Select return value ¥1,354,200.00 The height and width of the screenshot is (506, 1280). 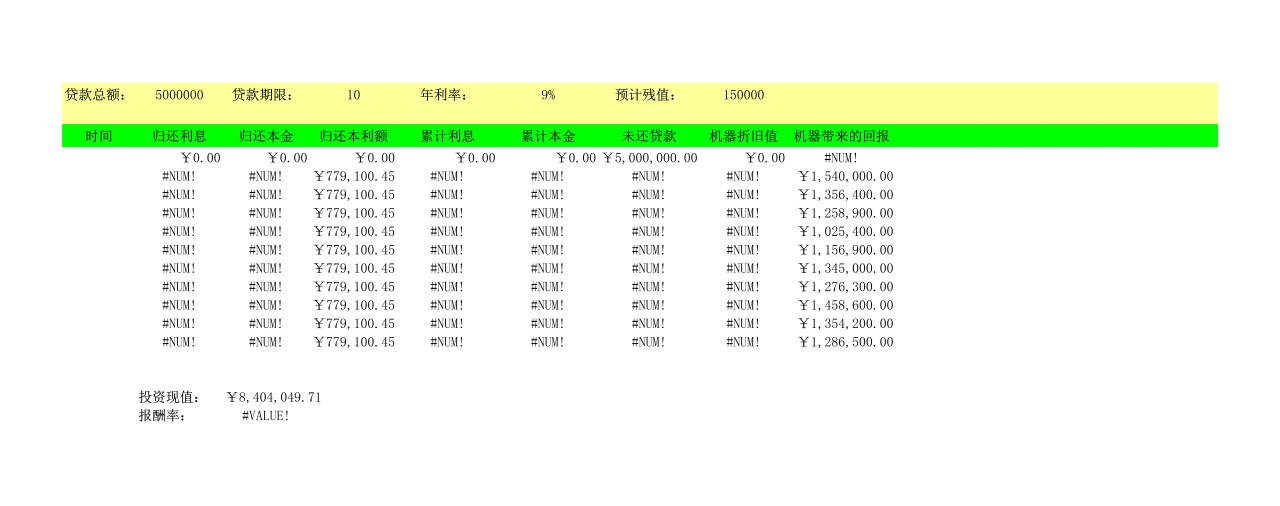pyautogui.click(x=846, y=324)
